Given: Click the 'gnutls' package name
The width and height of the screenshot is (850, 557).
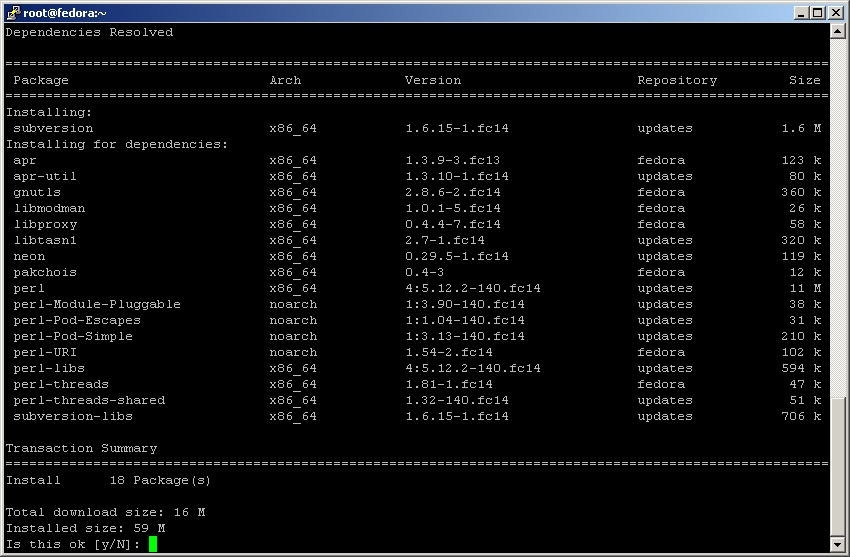Looking at the screenshot, I should click(37, 192).
